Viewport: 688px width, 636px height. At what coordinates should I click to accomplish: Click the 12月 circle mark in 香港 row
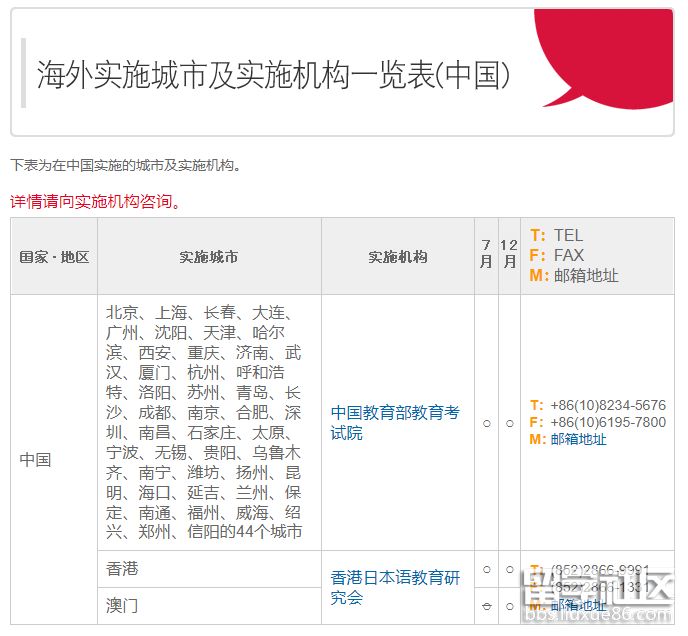click(x=509, y=569)
